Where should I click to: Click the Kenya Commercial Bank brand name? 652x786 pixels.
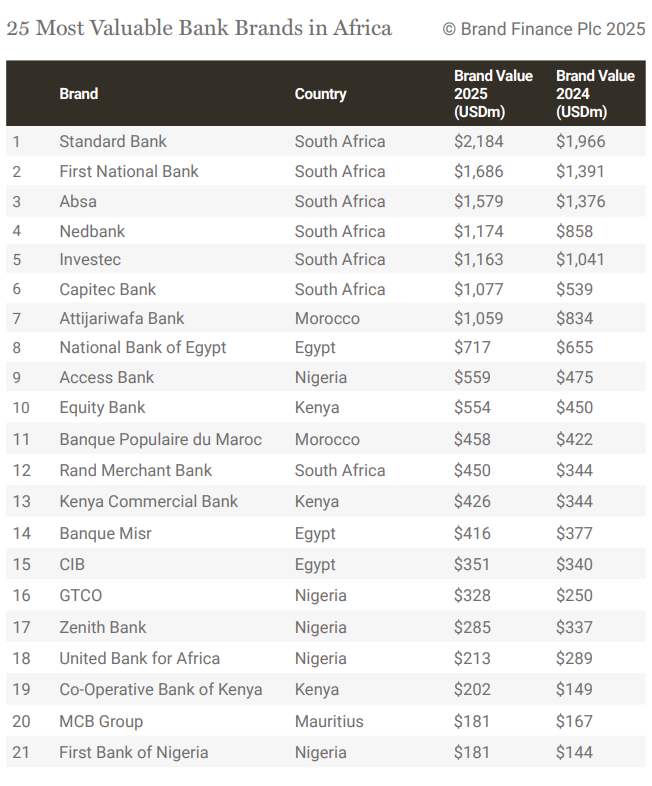coord(149,501)
